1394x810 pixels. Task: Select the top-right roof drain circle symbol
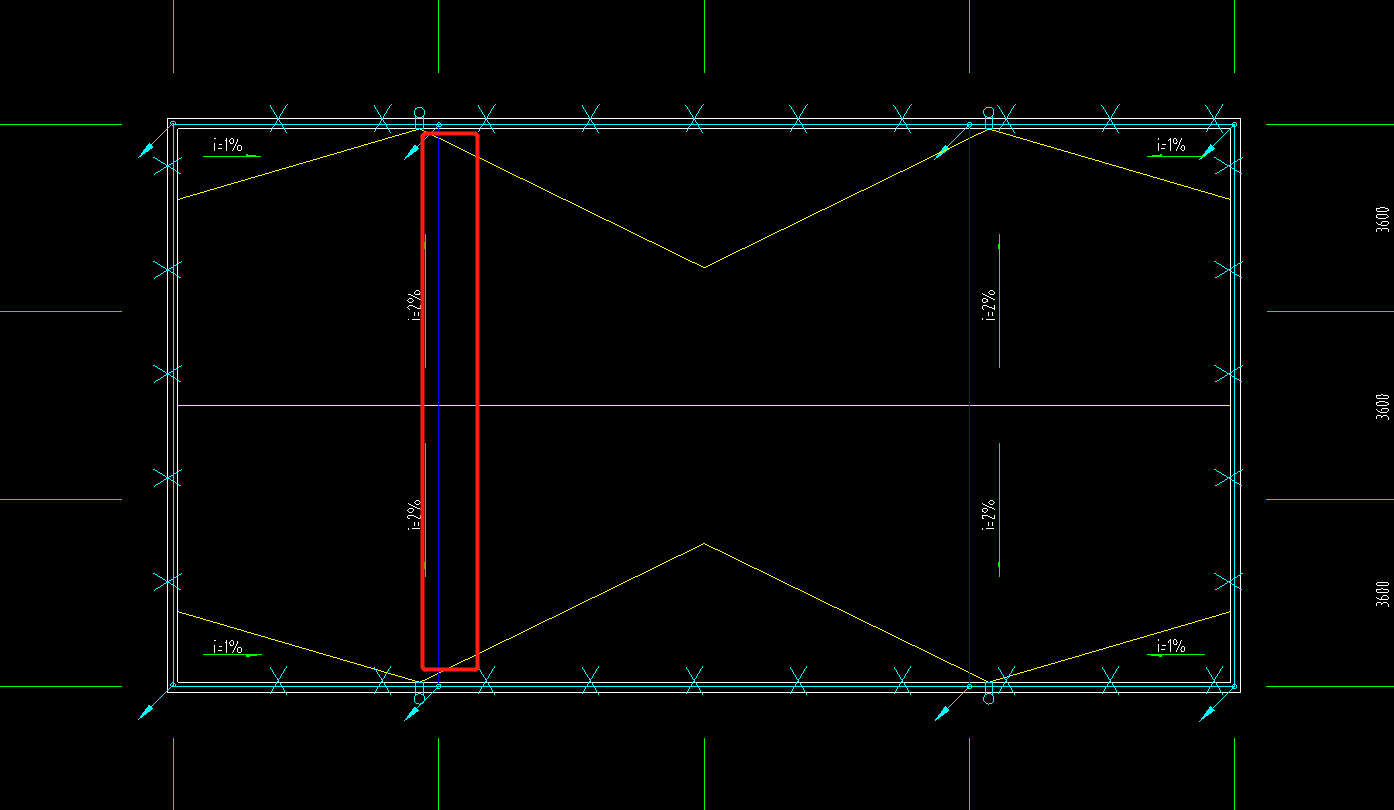(989, 112)
